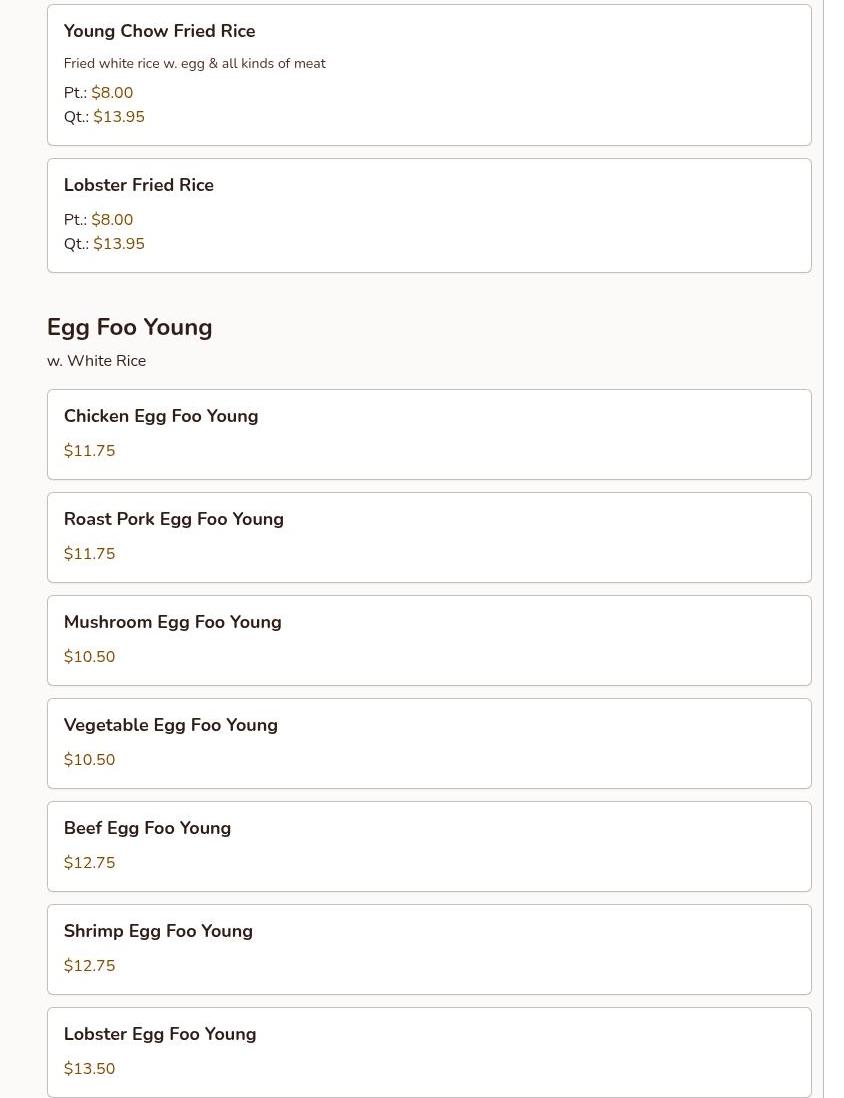The image size is (844, 1098).
Task: Click Young Chow Fried Rice quart price
Action: pyautogui.click(x=119, y=117)
